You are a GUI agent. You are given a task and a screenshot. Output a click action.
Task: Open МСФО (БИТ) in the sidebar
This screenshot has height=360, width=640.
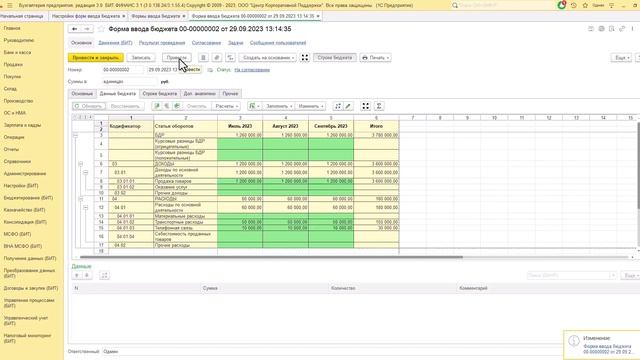[17, 234]
